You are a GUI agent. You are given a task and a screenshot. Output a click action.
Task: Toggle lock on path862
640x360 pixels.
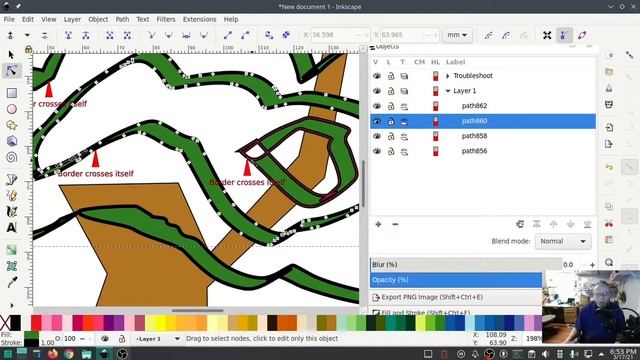pos(391,106)
